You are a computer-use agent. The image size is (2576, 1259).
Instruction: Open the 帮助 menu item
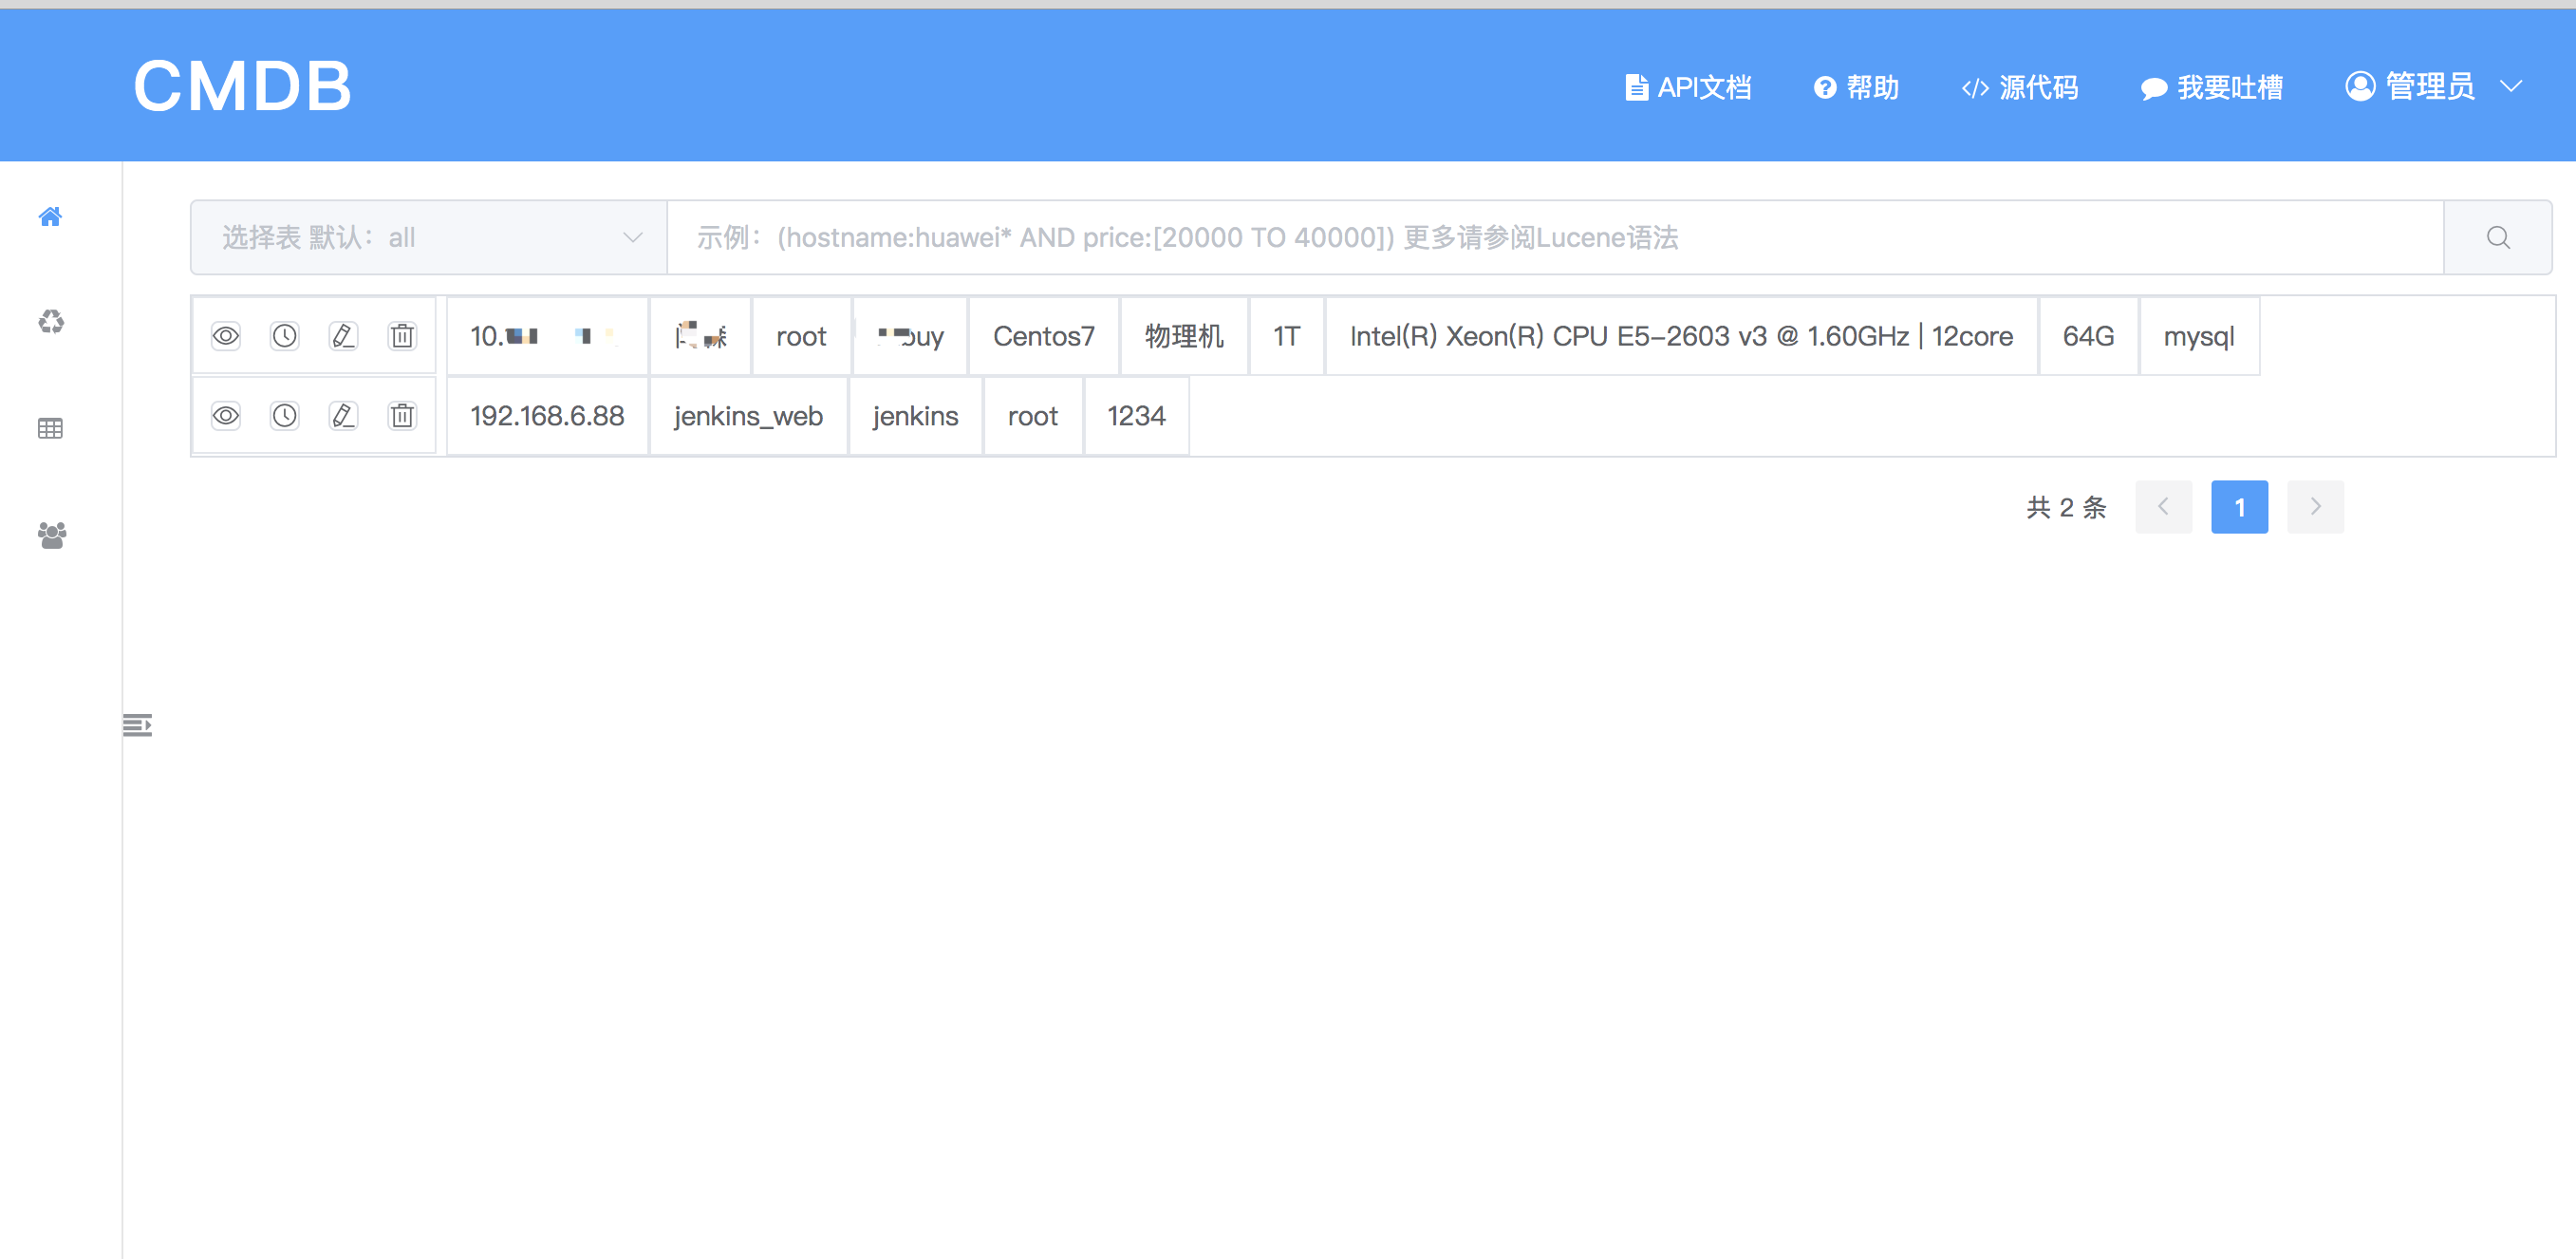pos(1855,87)
